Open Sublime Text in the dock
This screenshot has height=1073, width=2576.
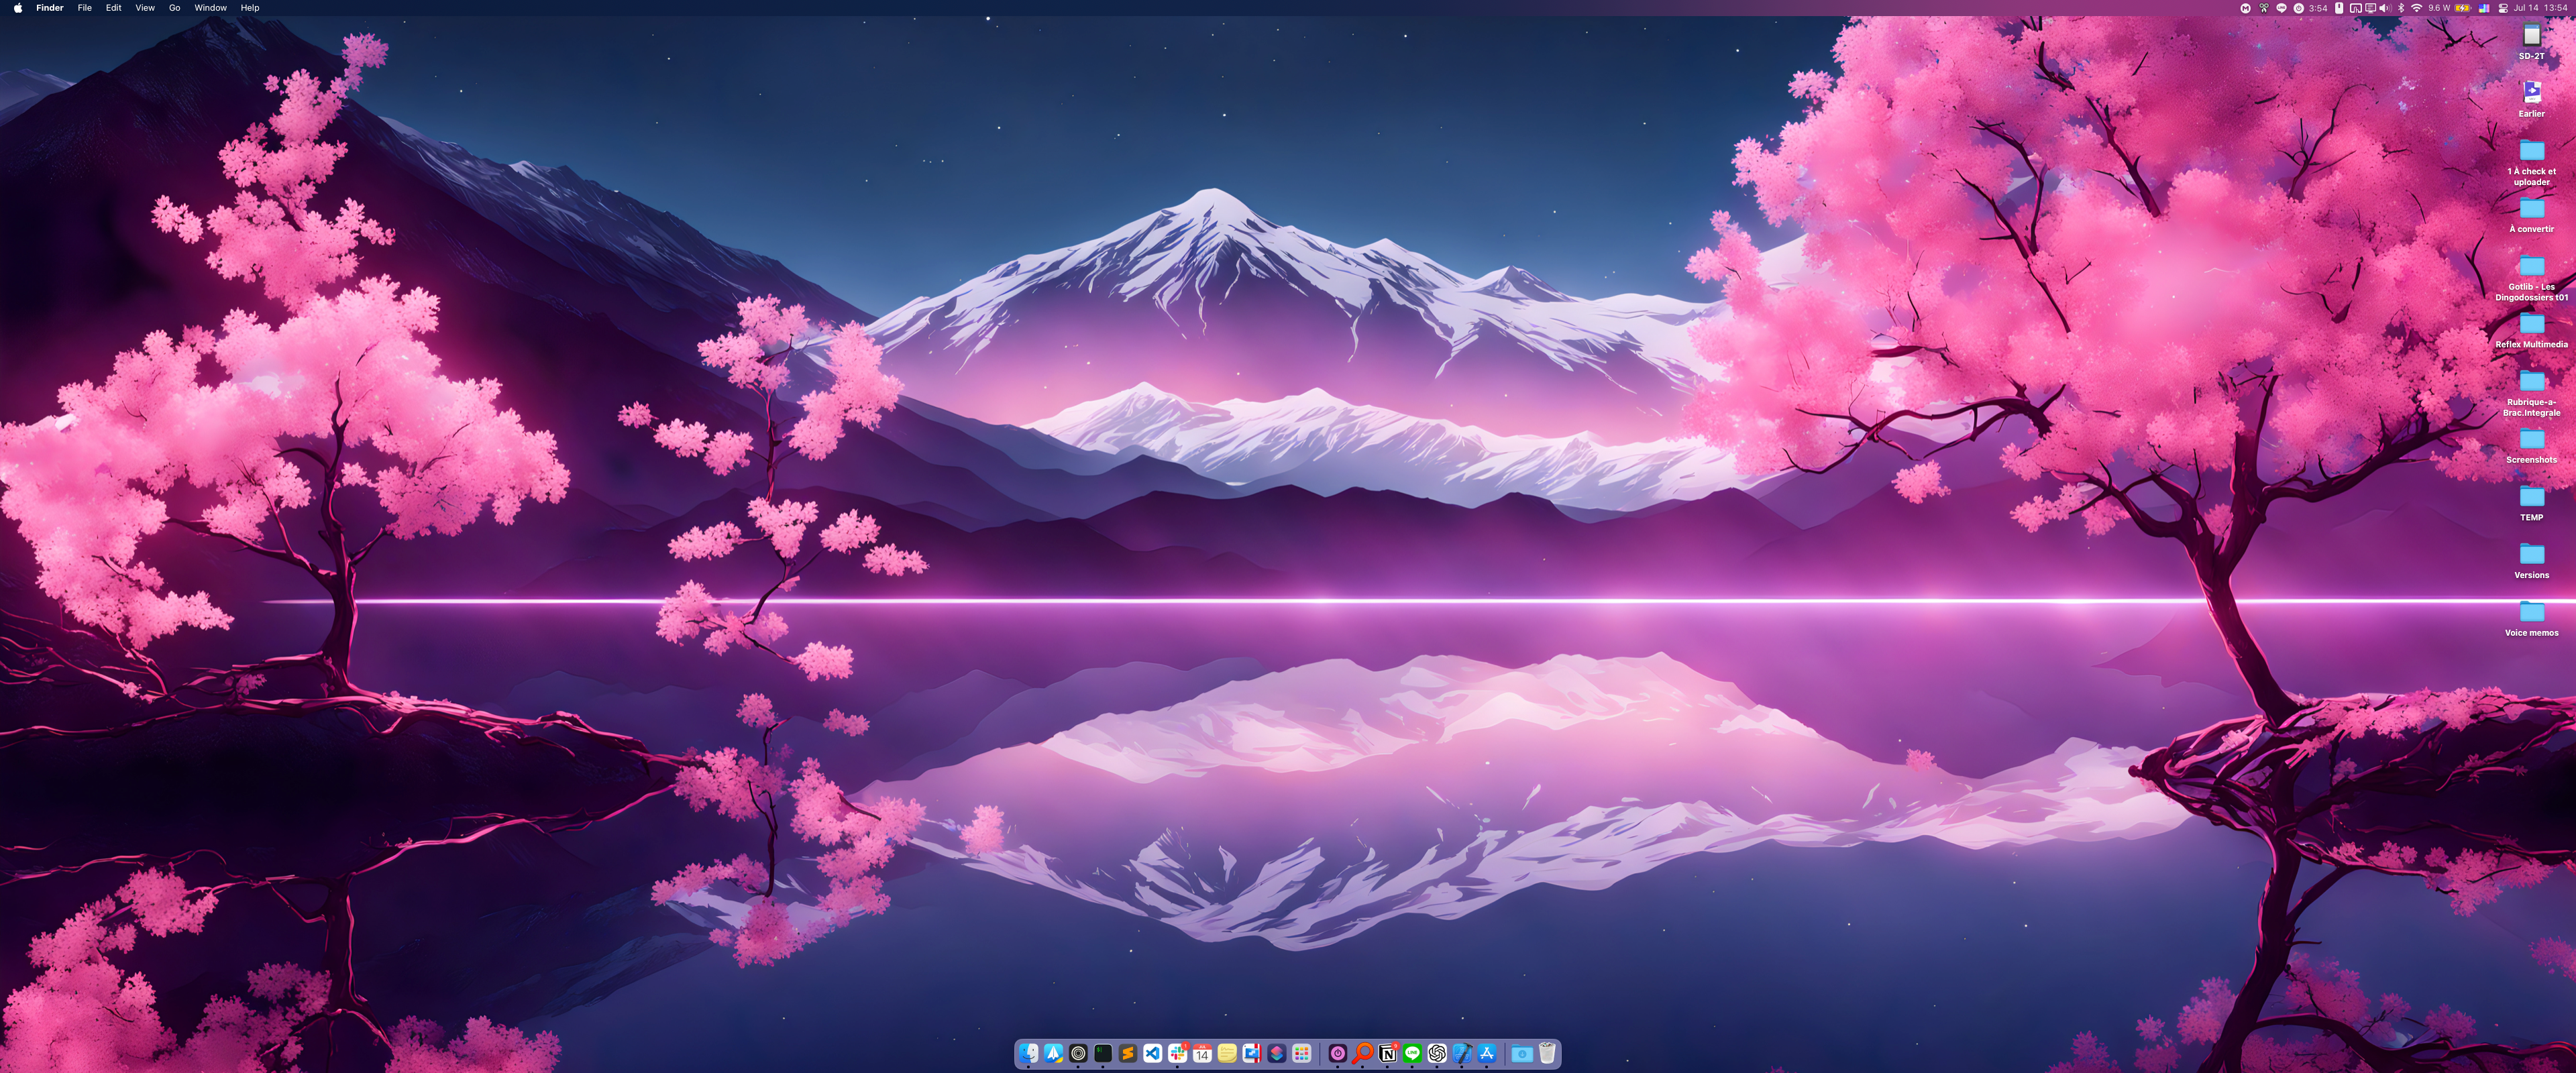tap(1128, 1053)
